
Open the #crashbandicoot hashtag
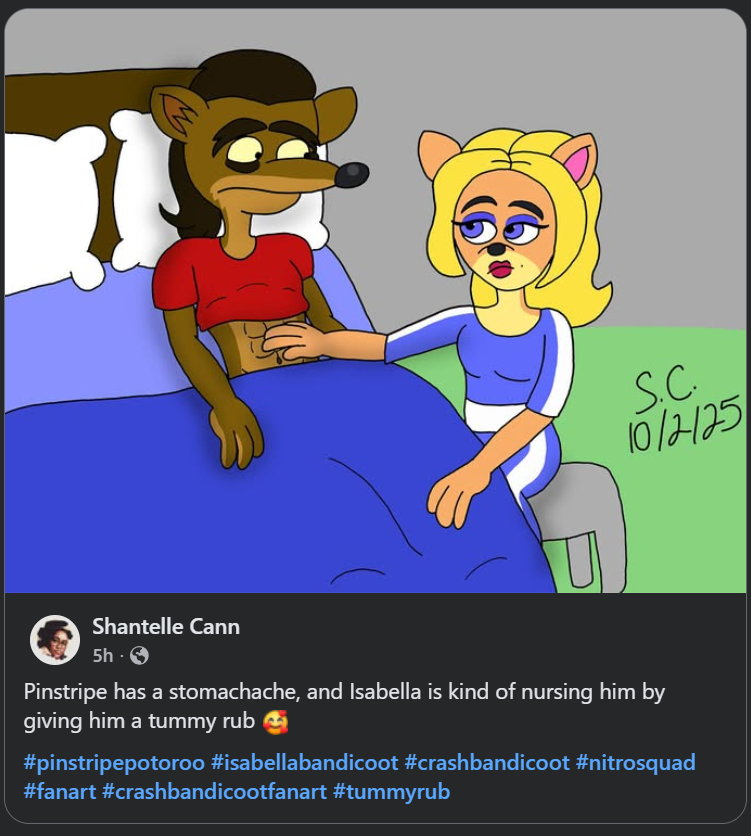pyautogui.click(x=487, y=762)
